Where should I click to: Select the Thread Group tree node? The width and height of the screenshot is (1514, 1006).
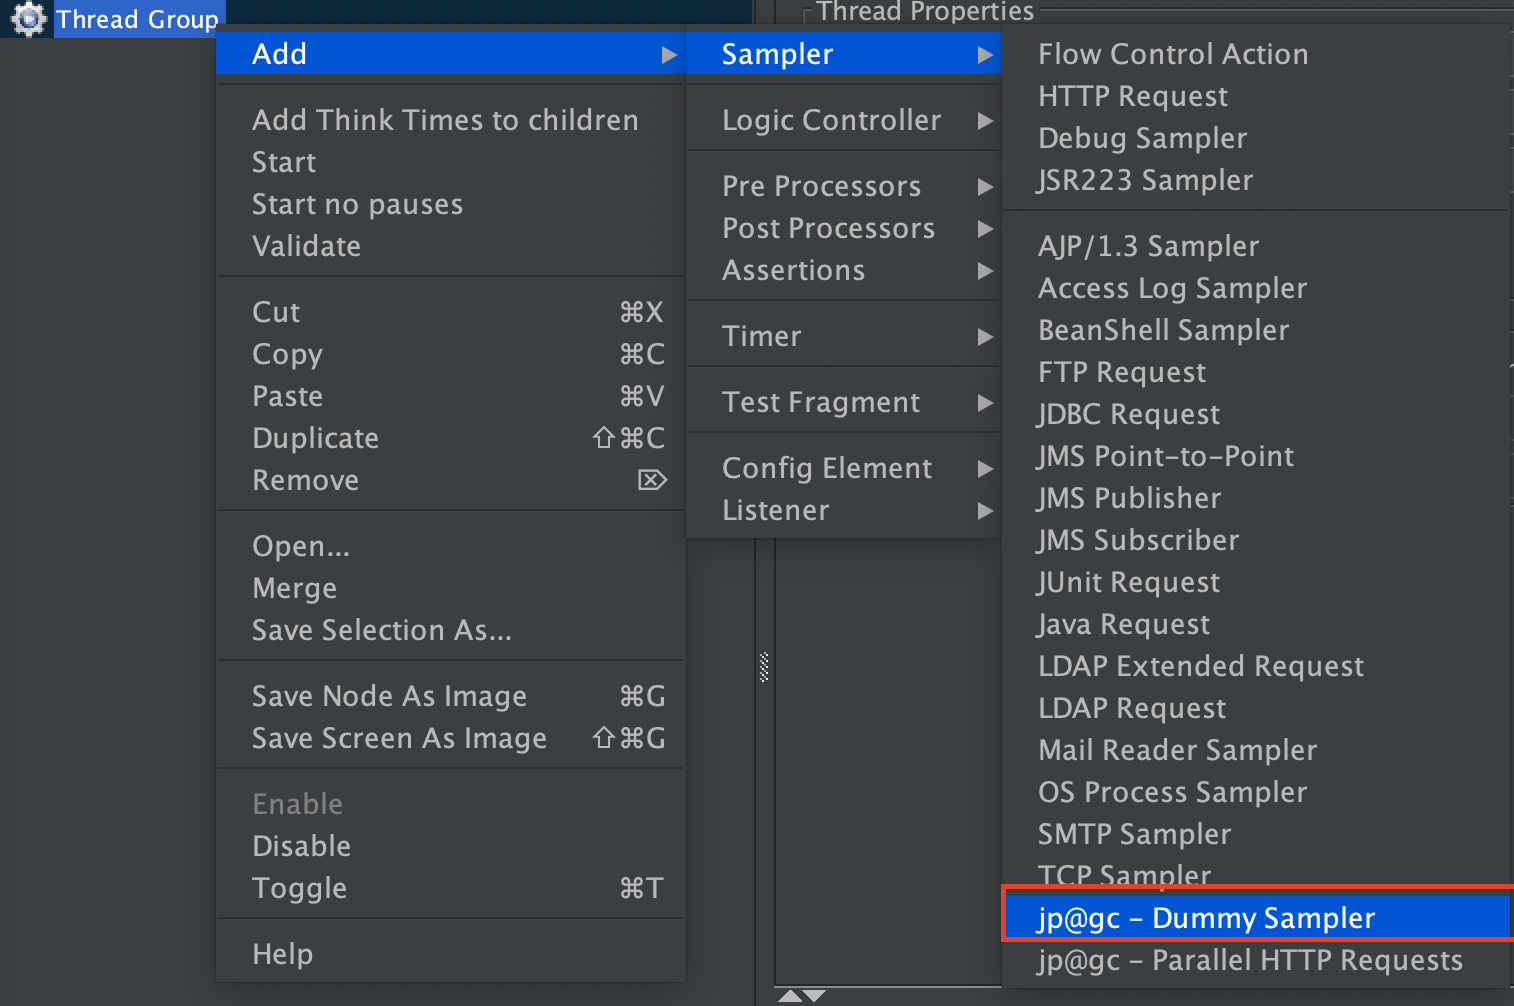pos(137,19)
